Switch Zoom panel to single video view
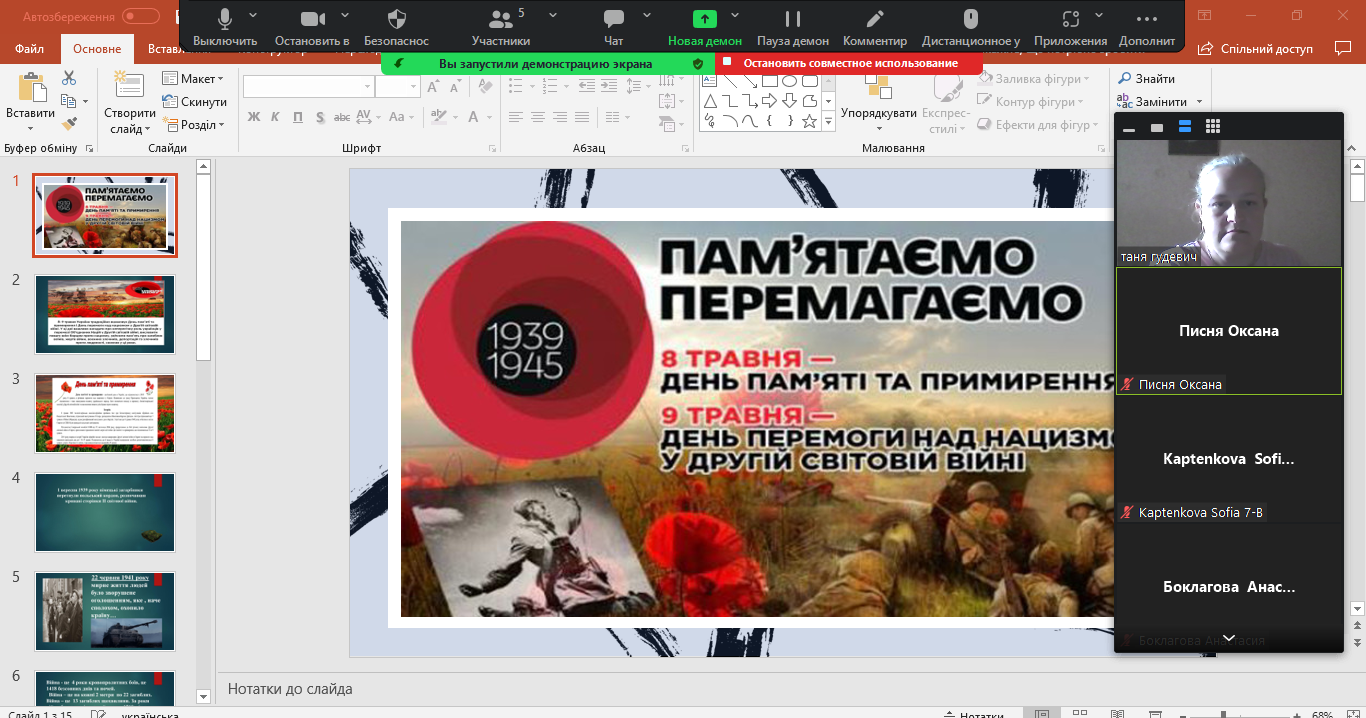 (1157, 127)
